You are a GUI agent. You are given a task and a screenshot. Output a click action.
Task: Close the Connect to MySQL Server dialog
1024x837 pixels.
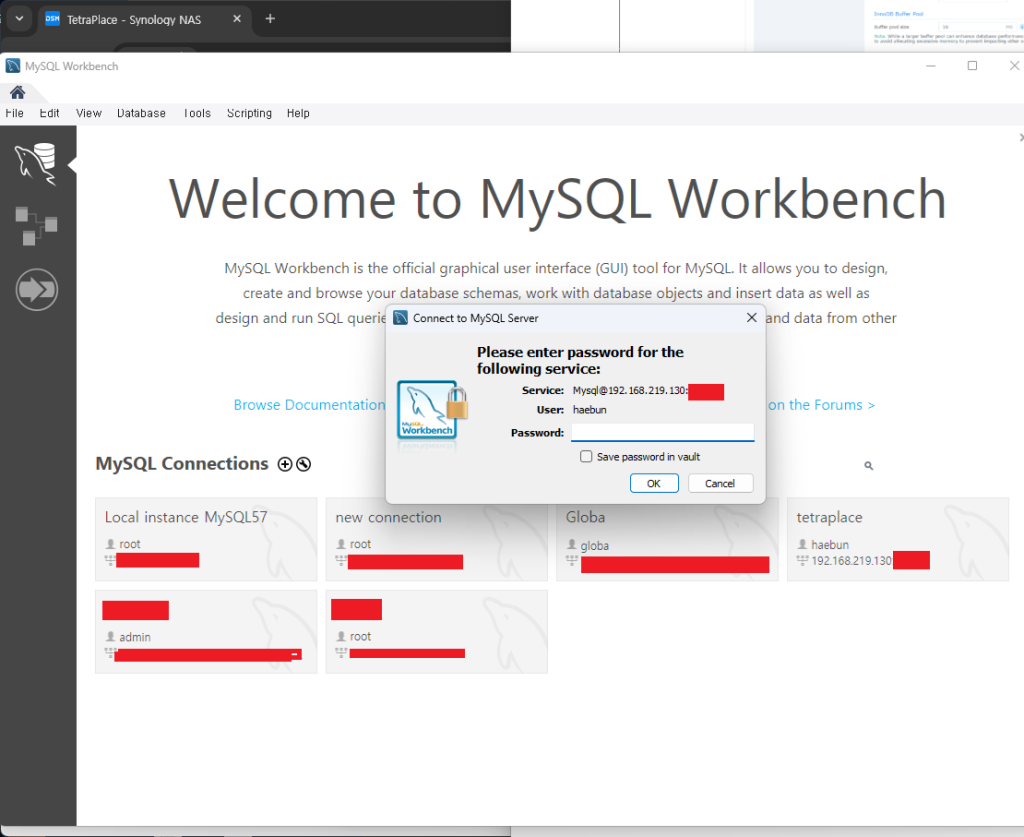[752, 317]
